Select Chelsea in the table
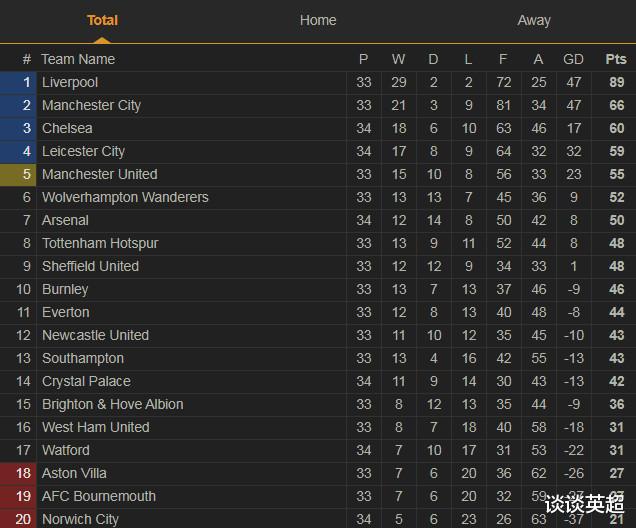 pyautogui.click(x=67, y=128)
